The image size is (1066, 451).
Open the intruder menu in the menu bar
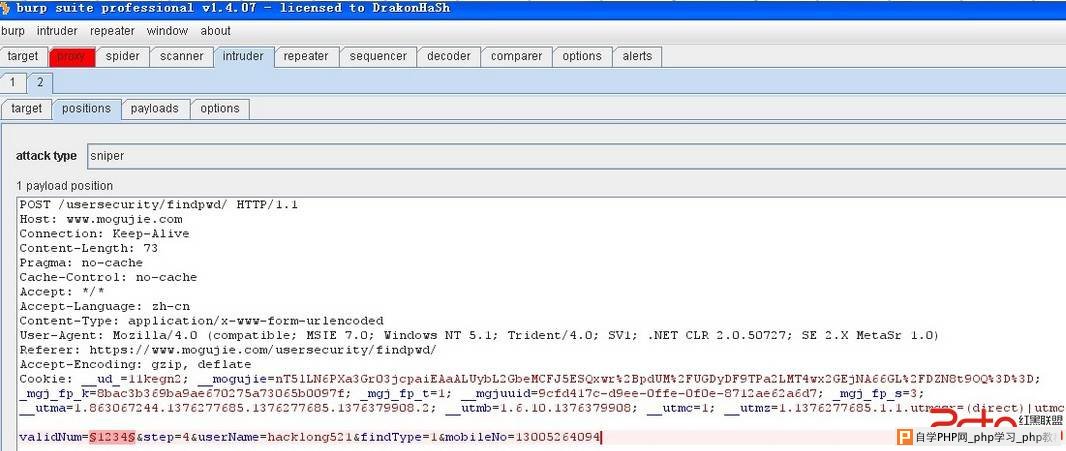pos(57,31)
